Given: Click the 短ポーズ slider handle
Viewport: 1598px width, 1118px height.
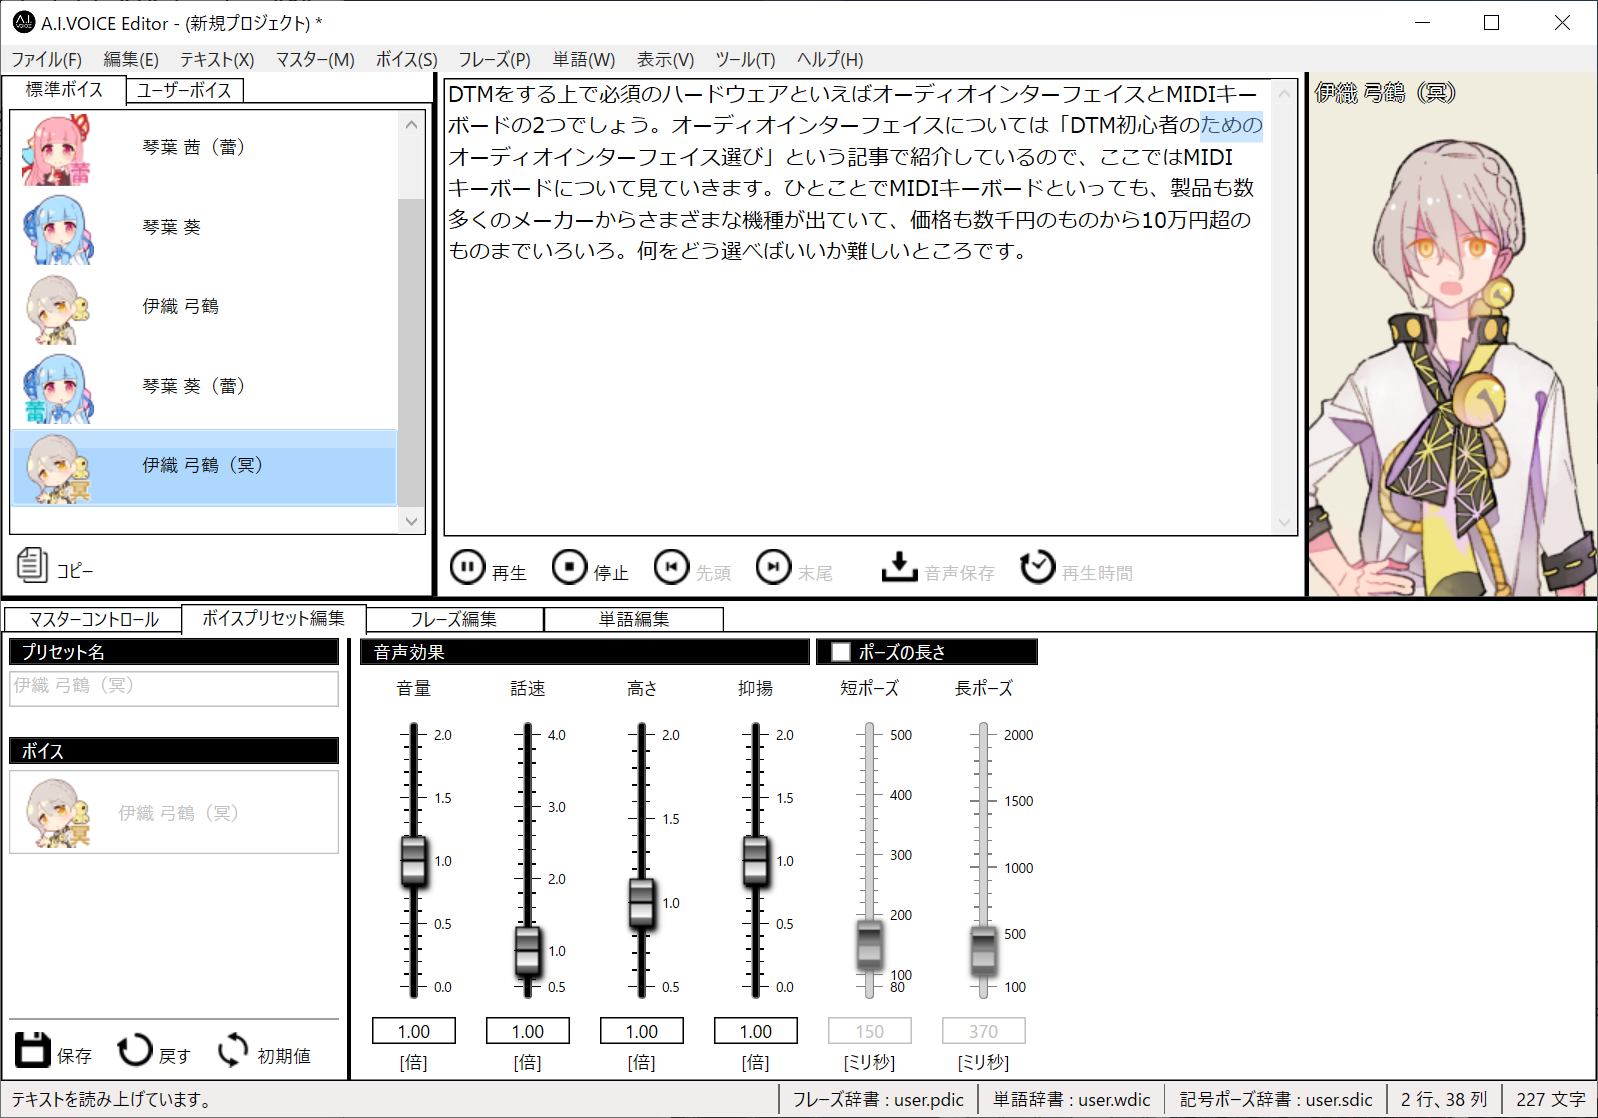Looking at the screenshot, I should pos(869,945).
